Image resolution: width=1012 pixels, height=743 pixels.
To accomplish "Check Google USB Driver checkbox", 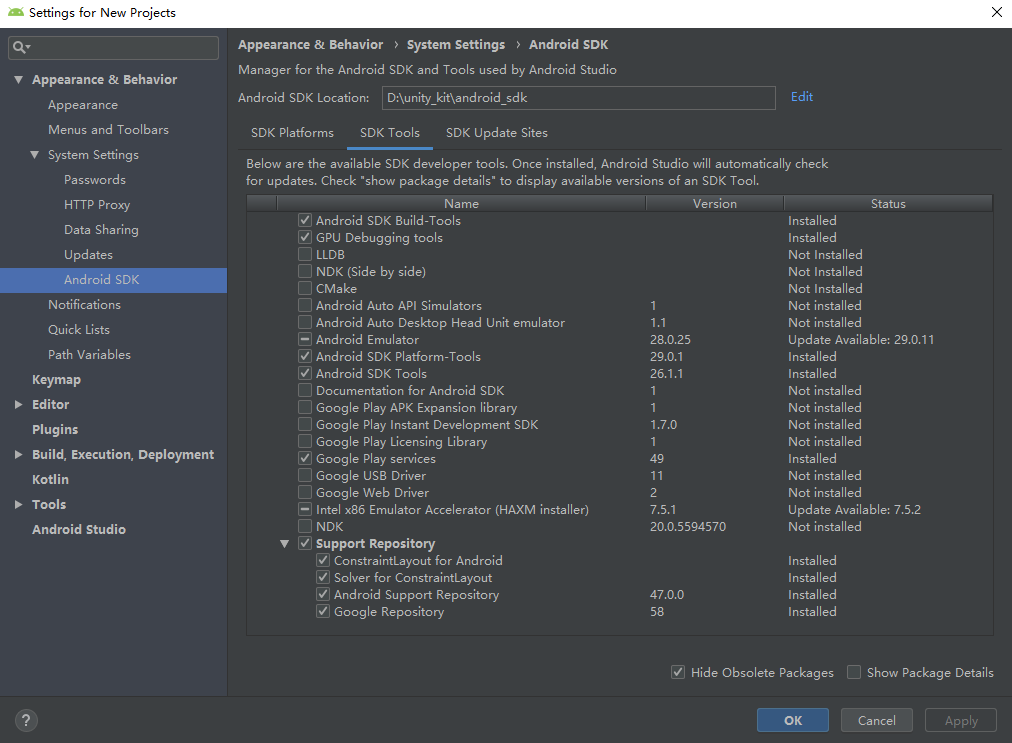I will tap(305, 475).
